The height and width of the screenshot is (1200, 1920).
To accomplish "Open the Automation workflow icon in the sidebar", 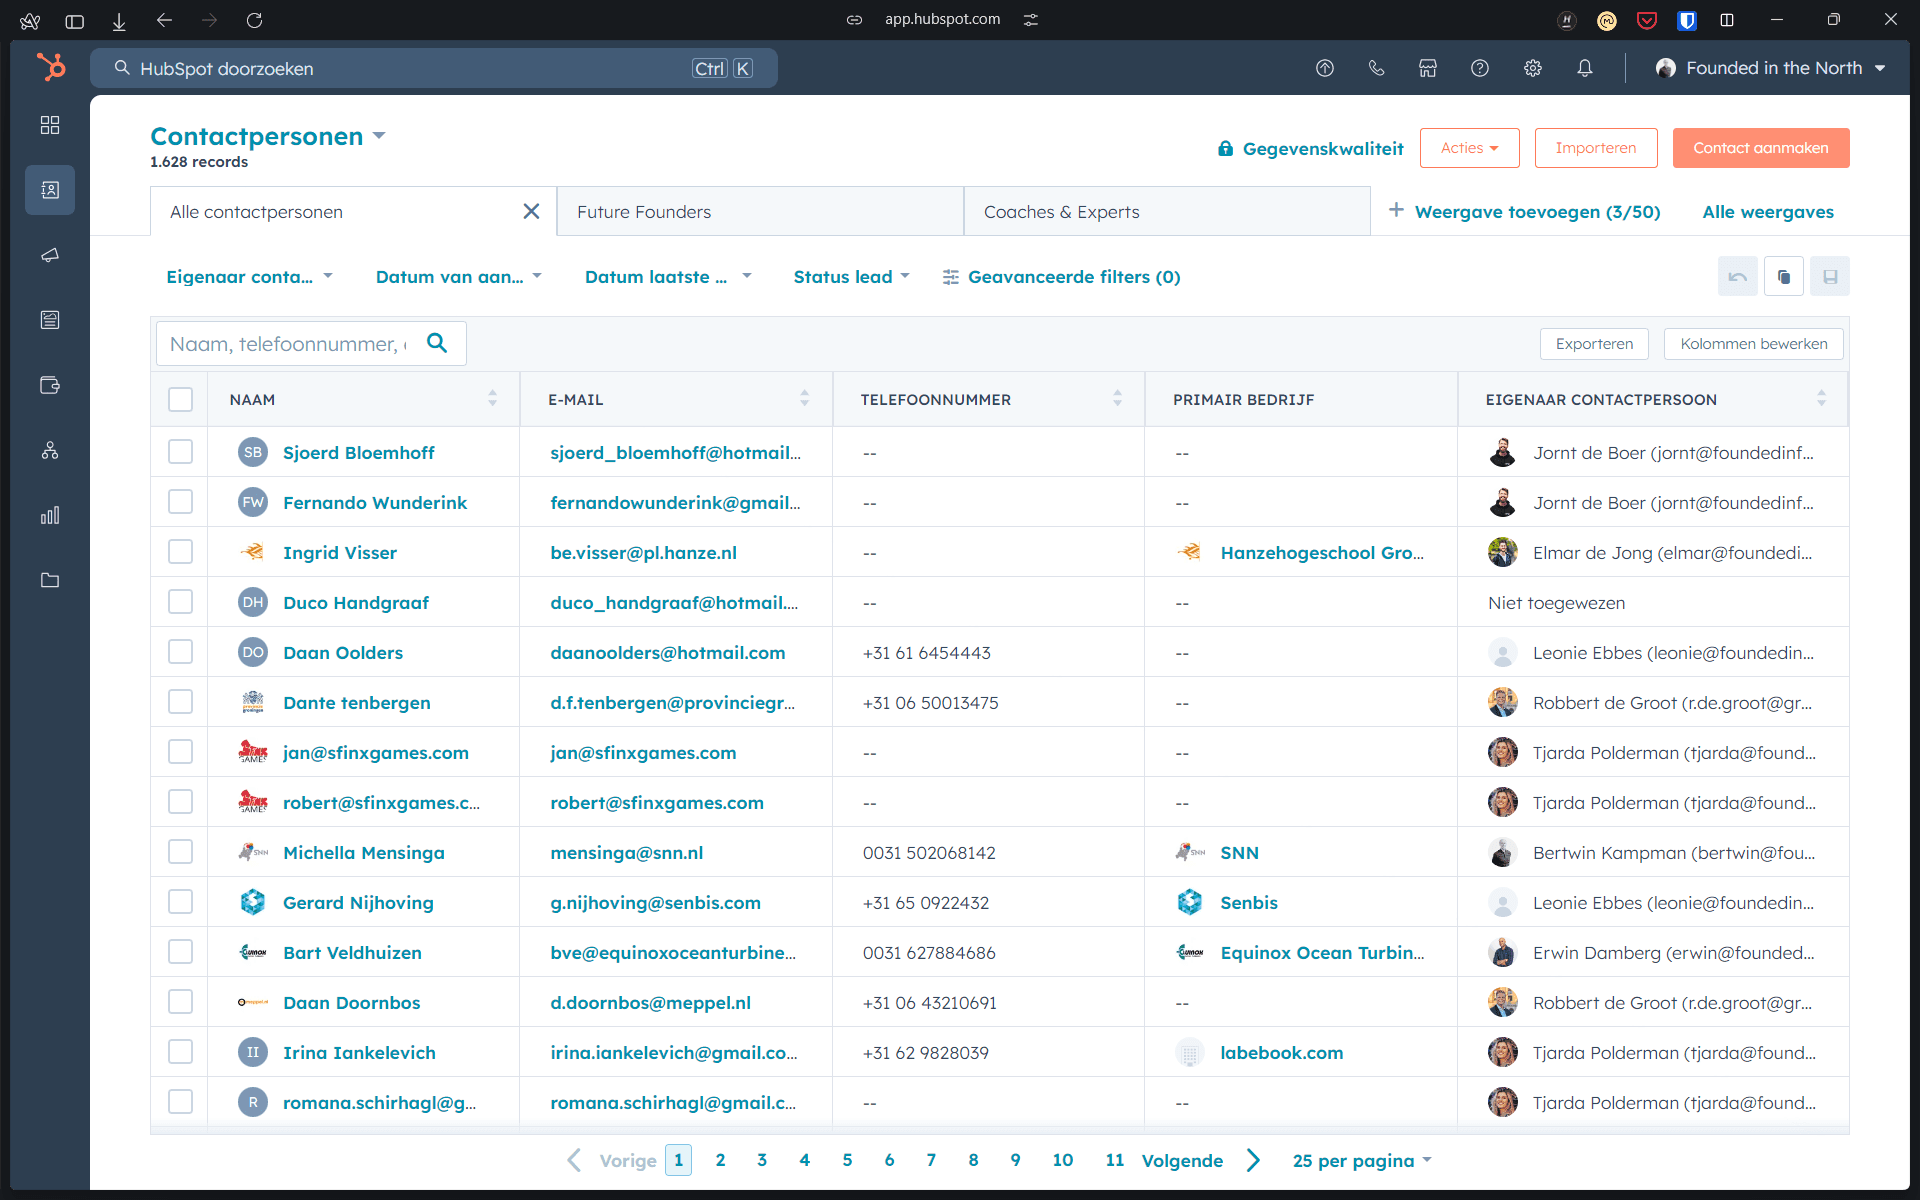I will 50,450.
